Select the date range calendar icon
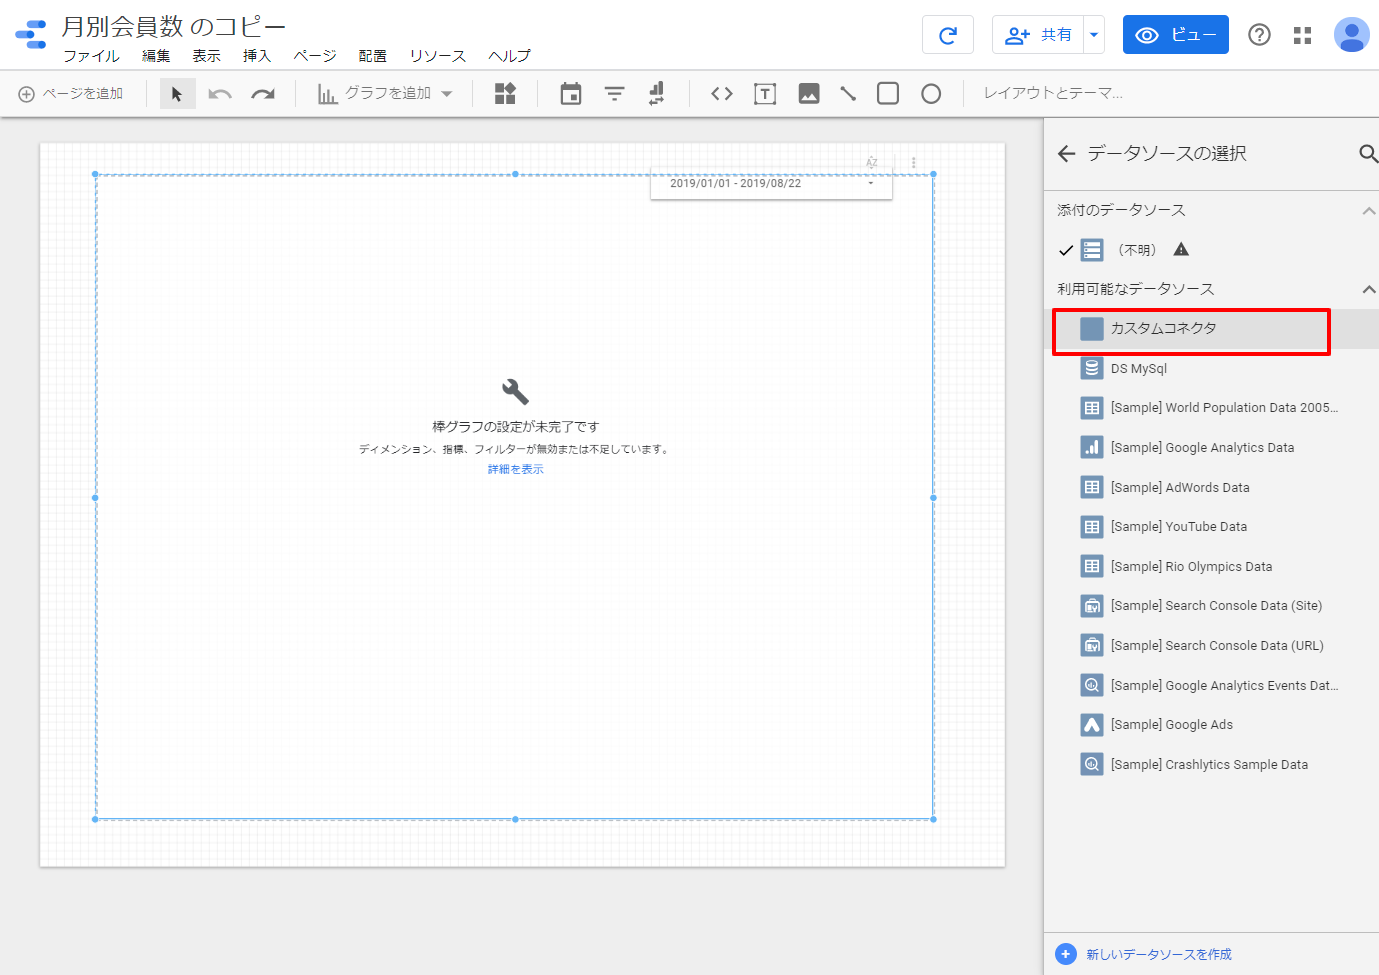Viewport: 1379px width, 975px height. (571, 94)
